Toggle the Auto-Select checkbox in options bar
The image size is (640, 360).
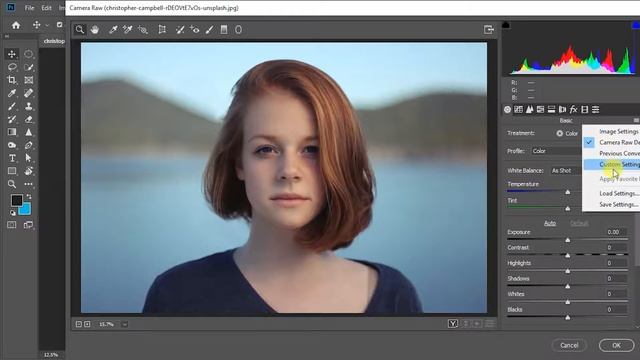(60, 25)
